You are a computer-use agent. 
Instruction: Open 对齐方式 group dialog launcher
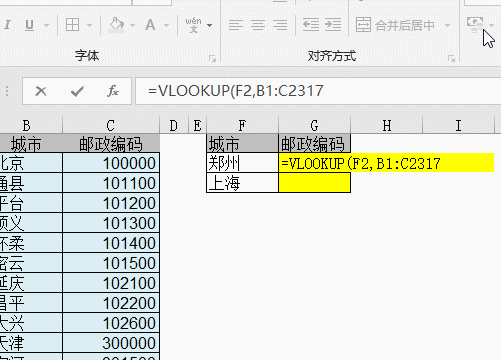(451, 59)
